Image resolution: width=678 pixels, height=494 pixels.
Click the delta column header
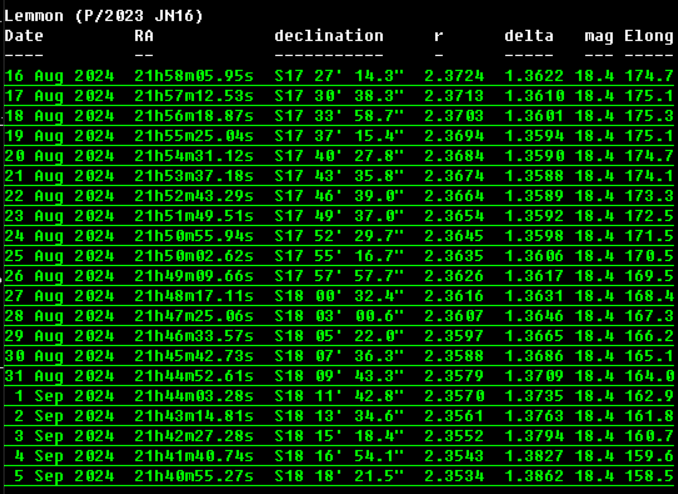[528, 35]
